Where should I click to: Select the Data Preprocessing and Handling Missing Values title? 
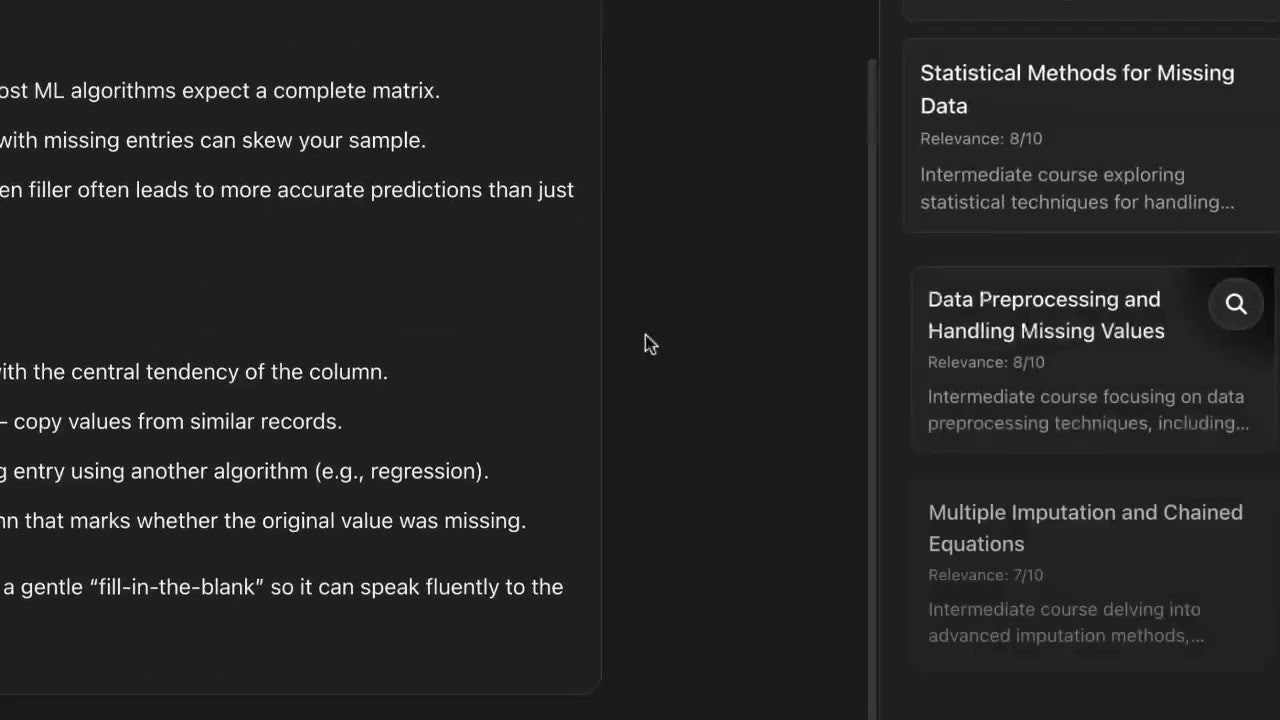(x=1045, y=315)
